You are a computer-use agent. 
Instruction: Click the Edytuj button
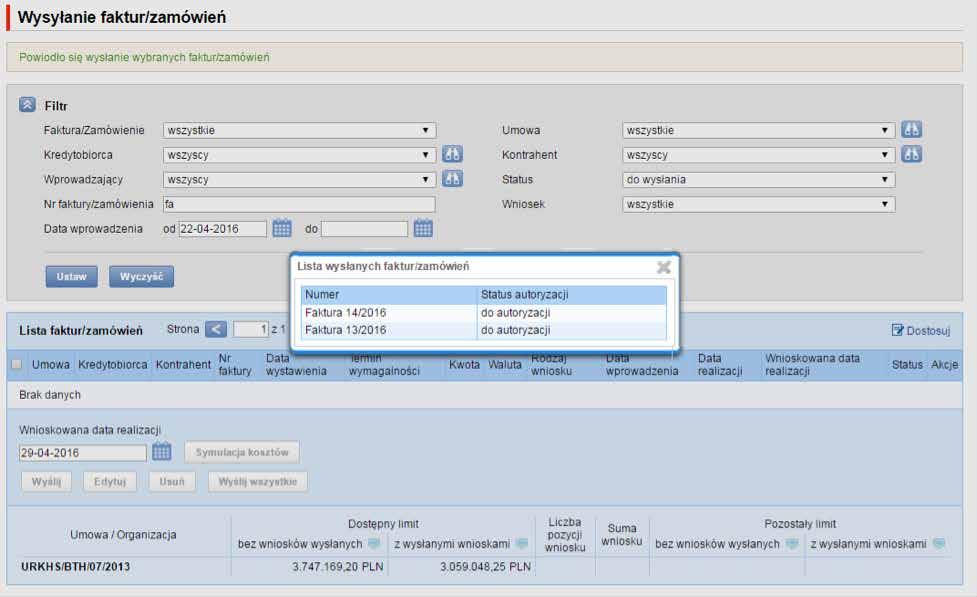tap(110, 482)
